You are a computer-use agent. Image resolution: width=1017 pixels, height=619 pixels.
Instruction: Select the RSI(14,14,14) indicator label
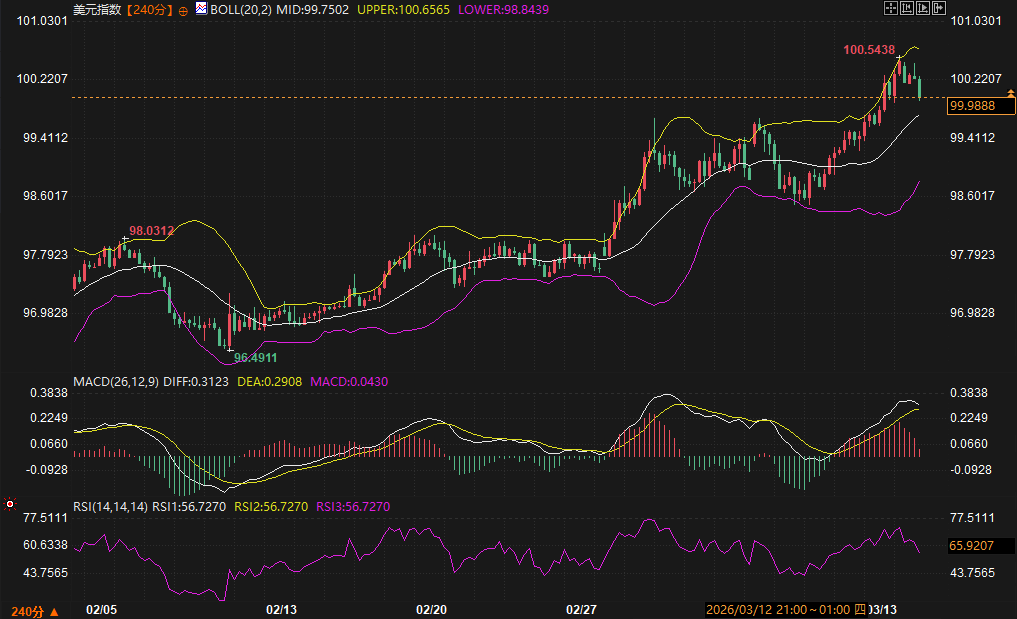pyautogui.click(x=110, y=507)
